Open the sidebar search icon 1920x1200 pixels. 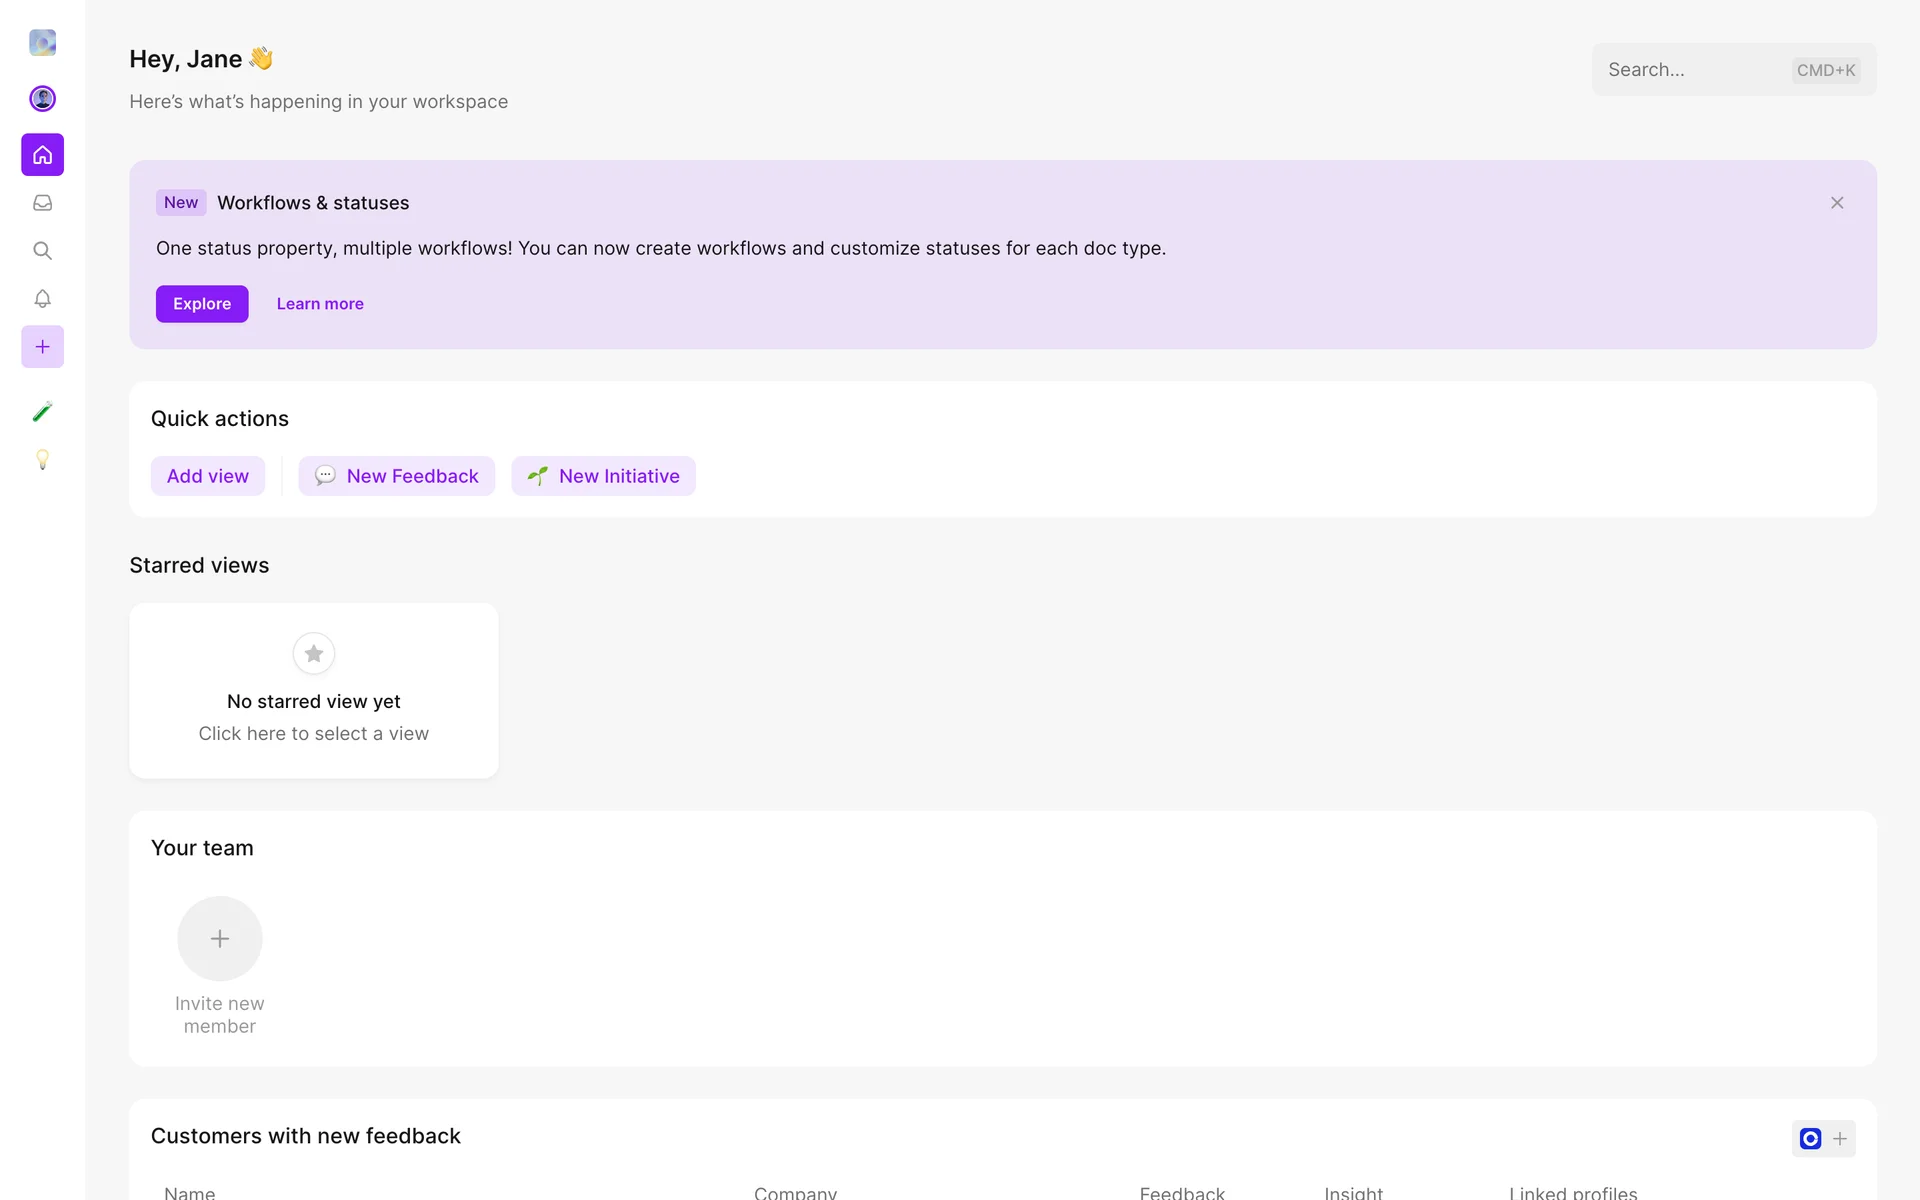click(42, 251)
